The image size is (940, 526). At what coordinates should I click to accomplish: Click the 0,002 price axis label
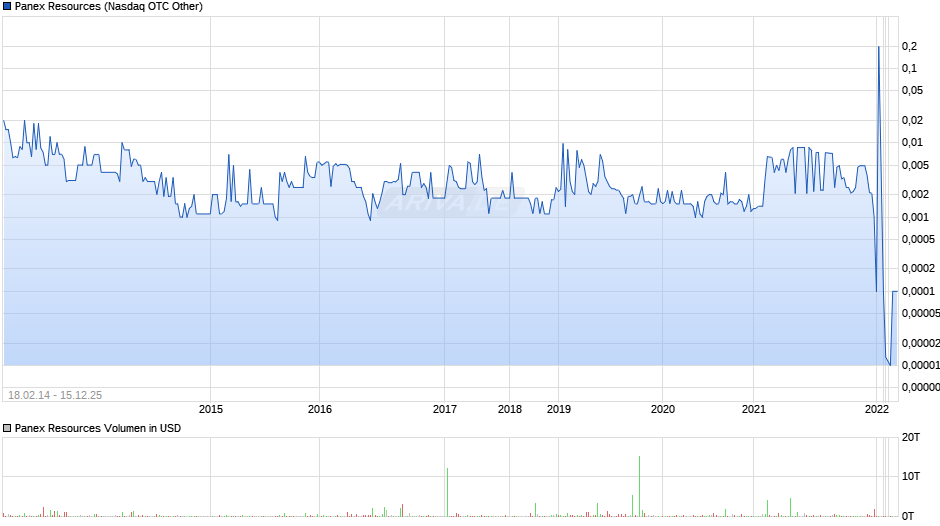point(915,194)
